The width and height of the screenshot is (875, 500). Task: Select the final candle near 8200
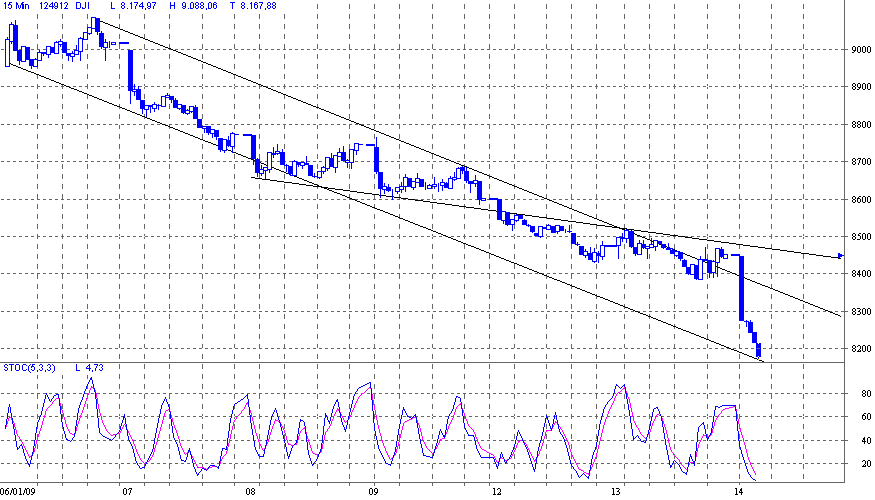758,350
